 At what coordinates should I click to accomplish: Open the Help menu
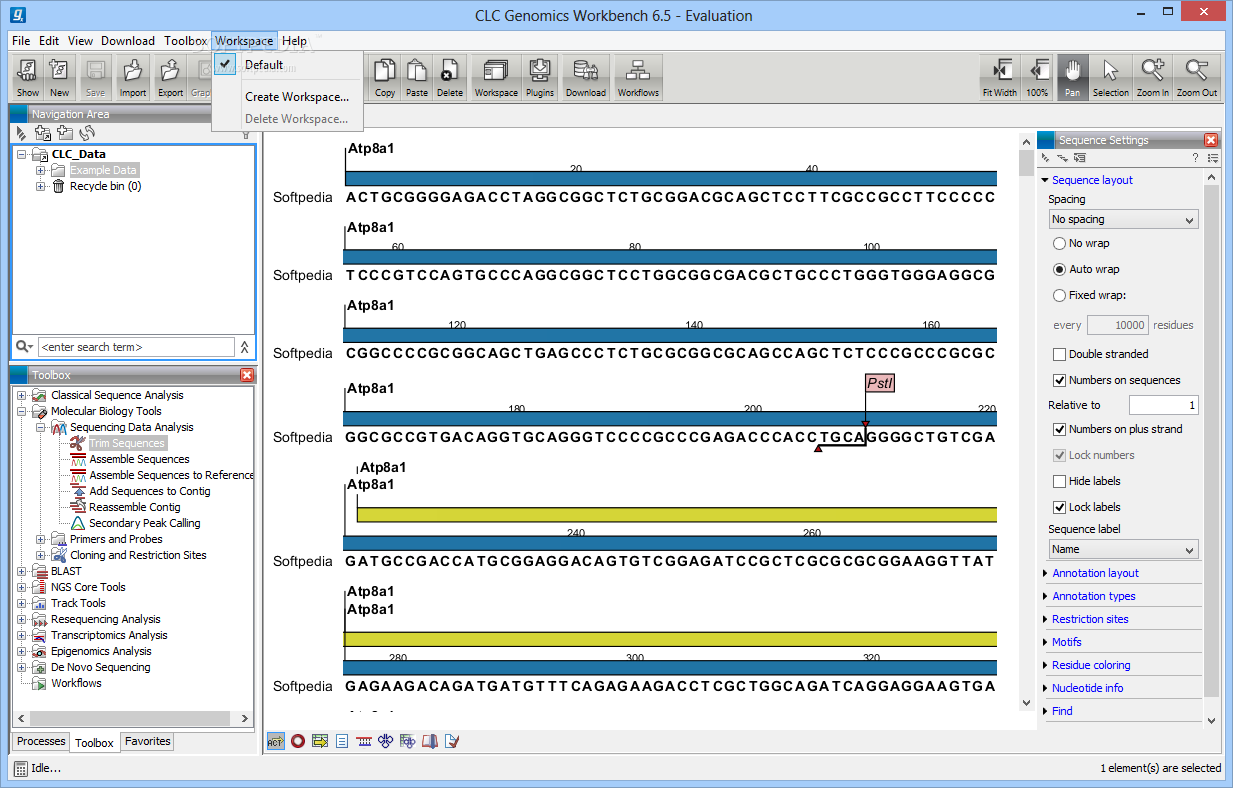(294, 41)
